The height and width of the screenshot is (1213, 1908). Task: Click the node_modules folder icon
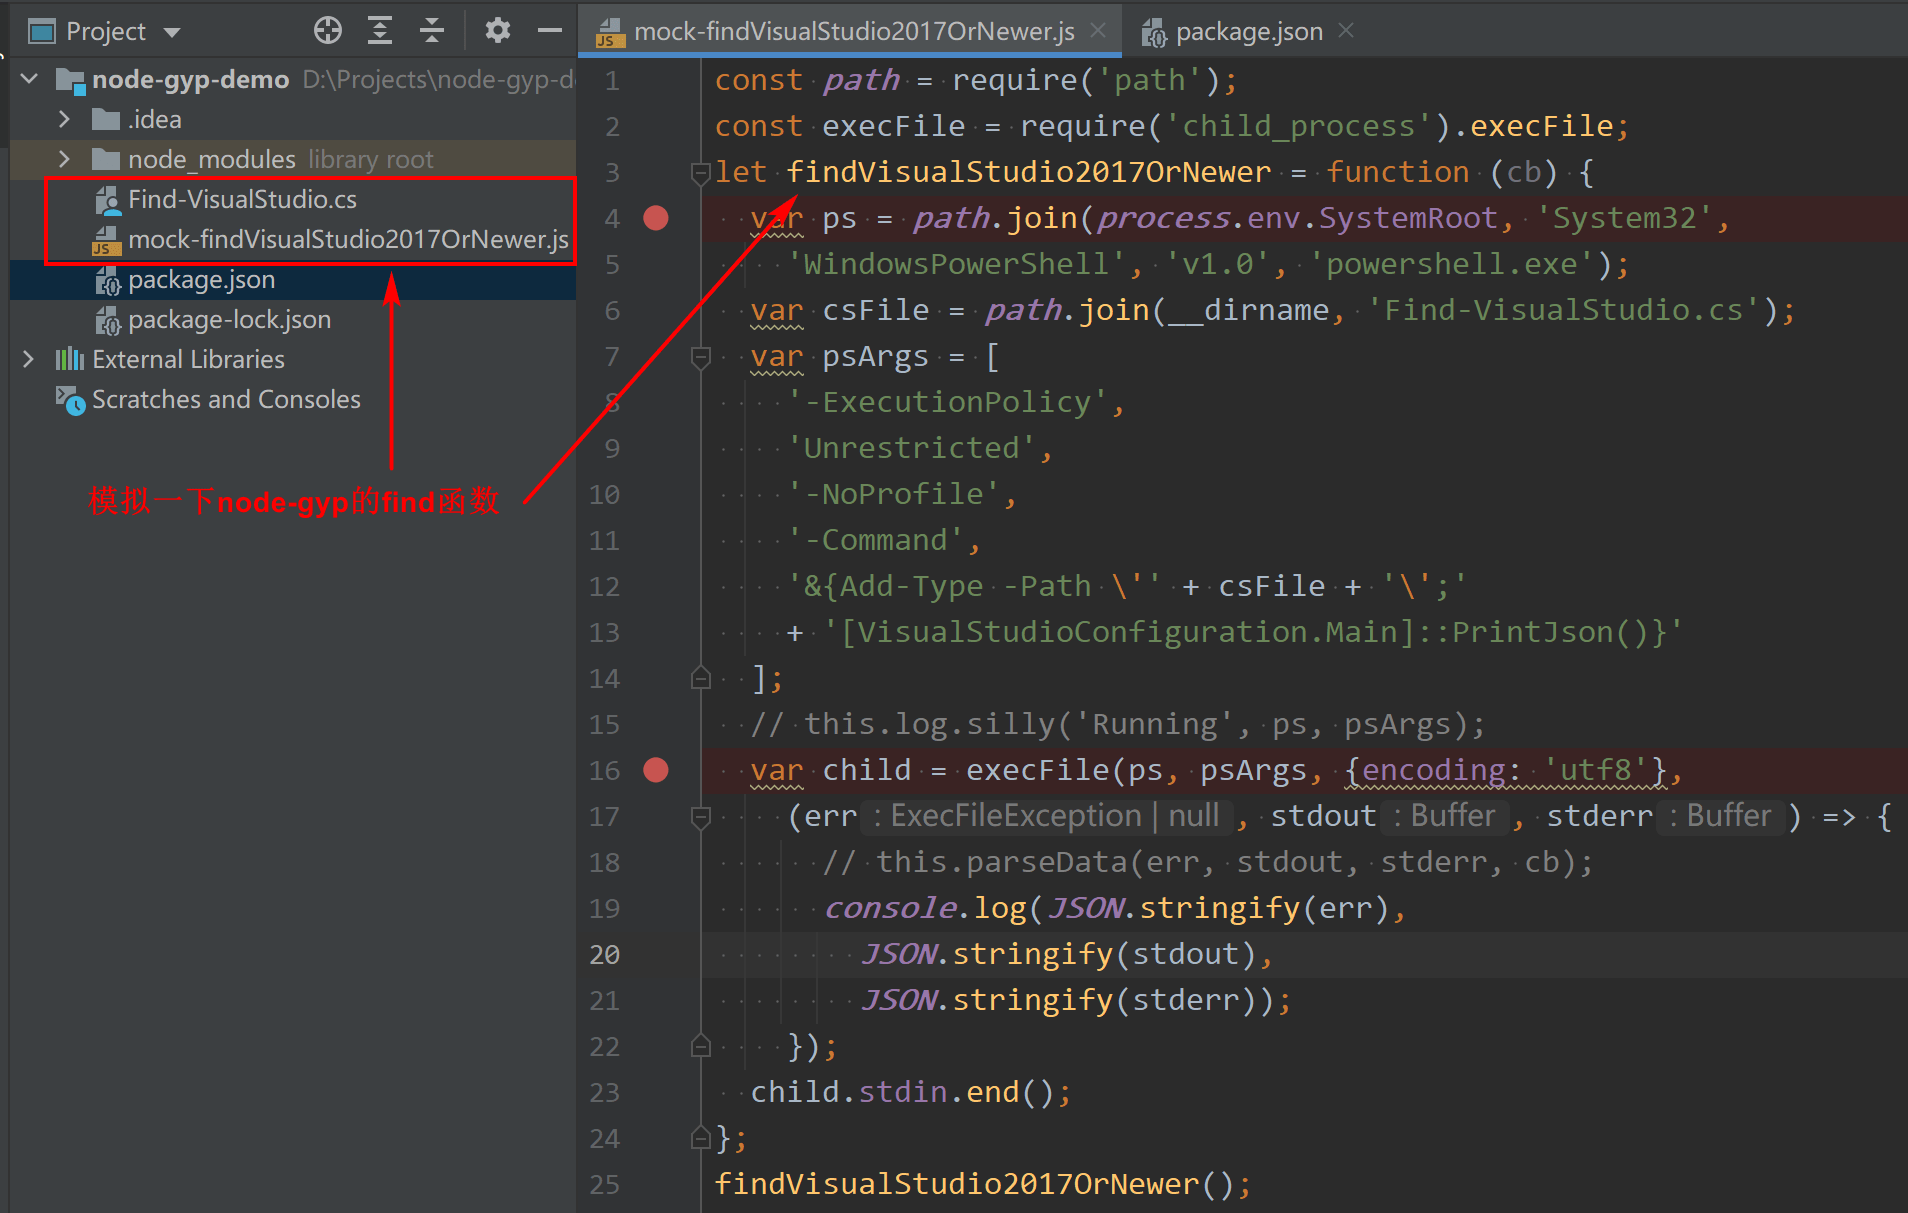coord(105,159)
